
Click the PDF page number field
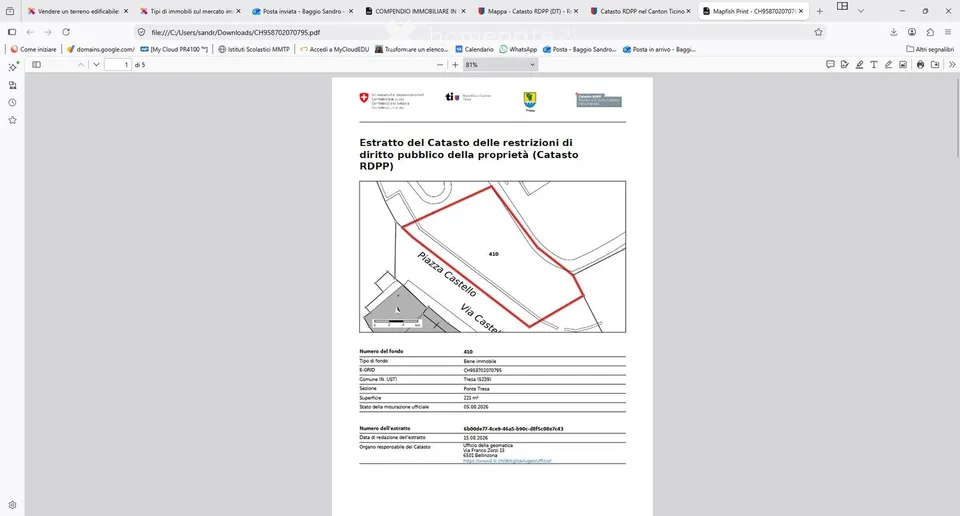click(x=118, y=64)
